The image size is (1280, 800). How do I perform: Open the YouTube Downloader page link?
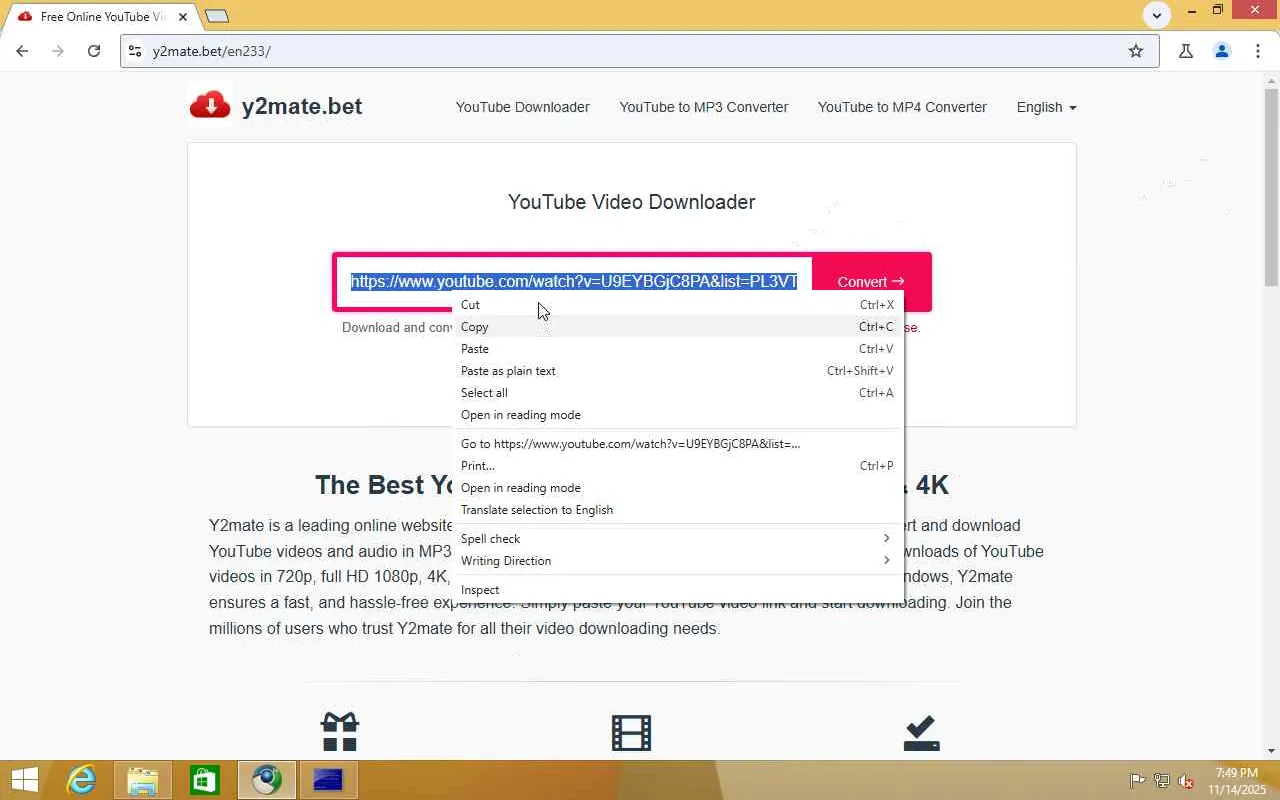[522, 107]
